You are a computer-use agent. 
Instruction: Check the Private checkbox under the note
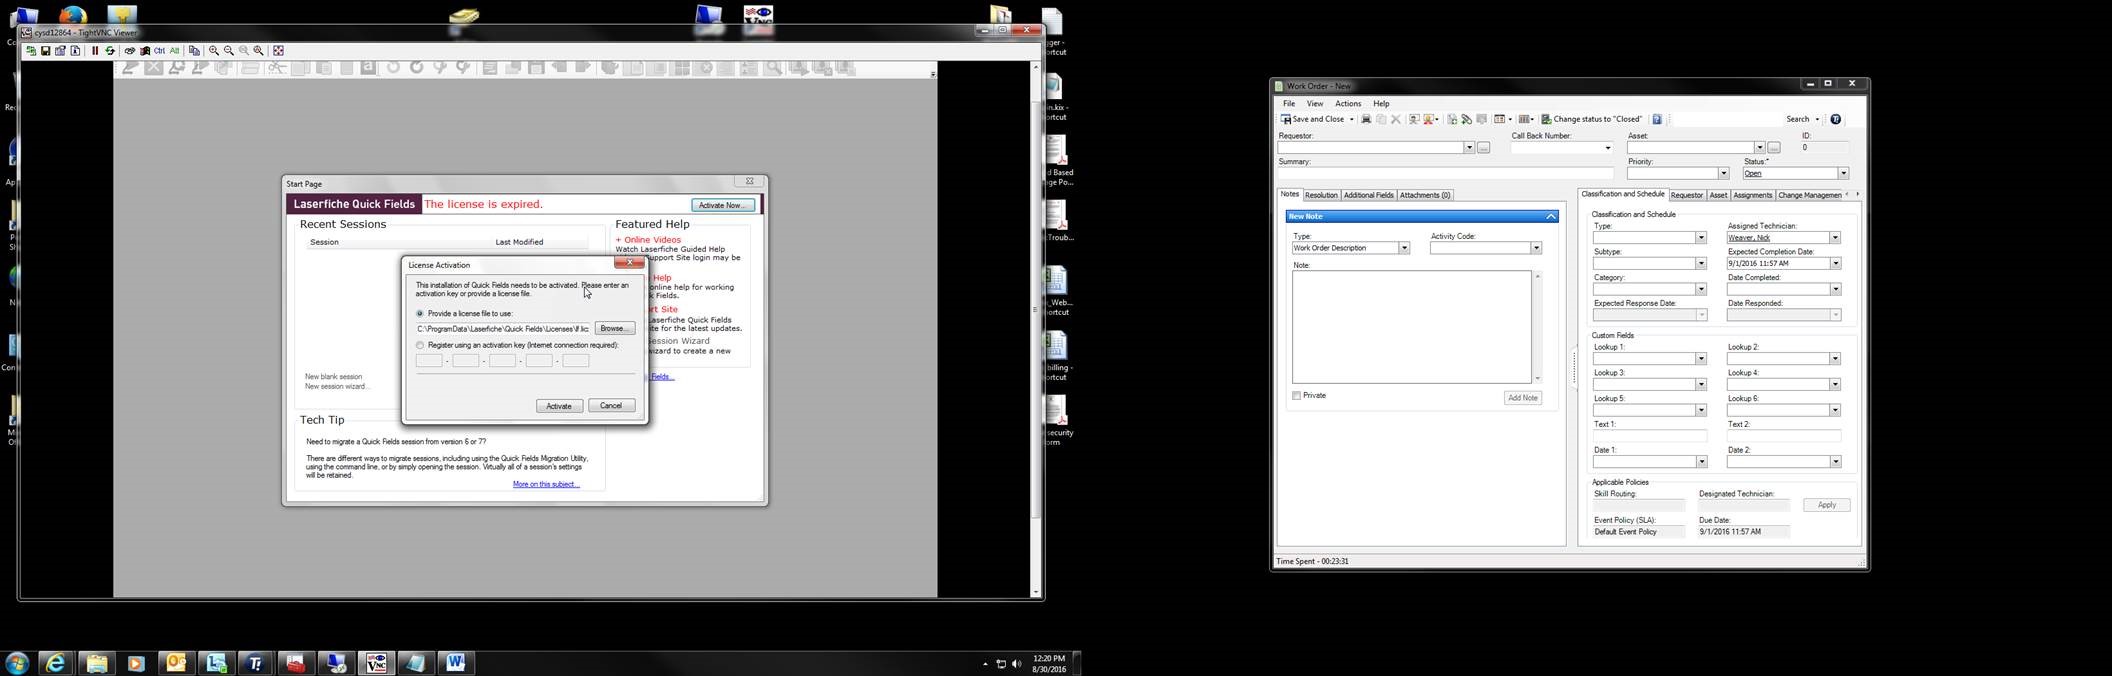tap(1297, 396)
